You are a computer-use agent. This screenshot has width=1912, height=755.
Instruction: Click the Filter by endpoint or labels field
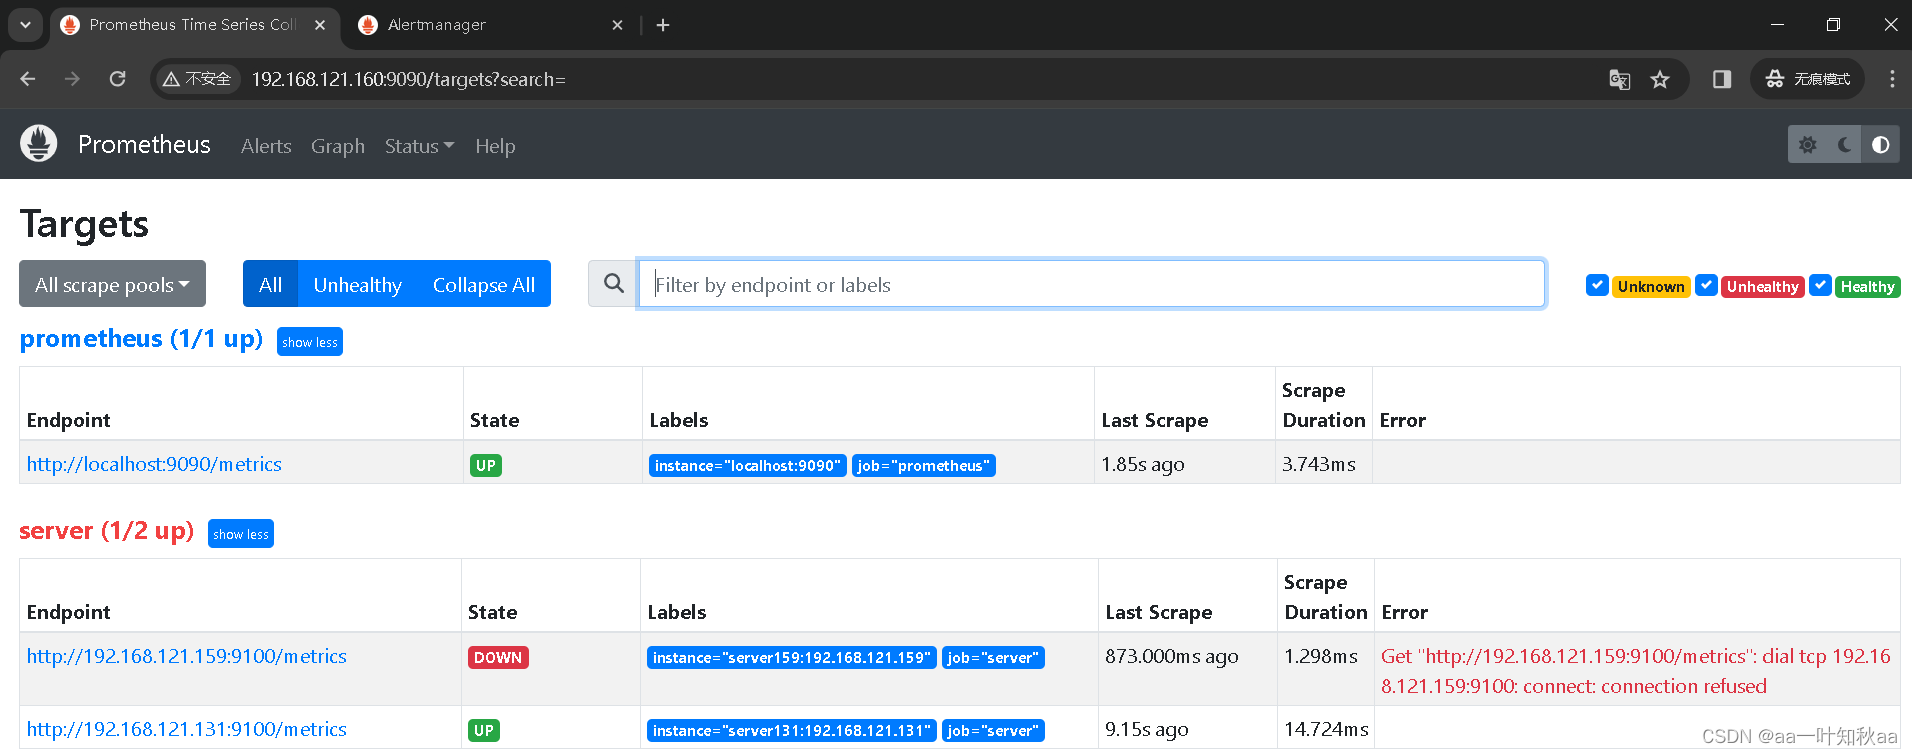tap(1091, 284)
